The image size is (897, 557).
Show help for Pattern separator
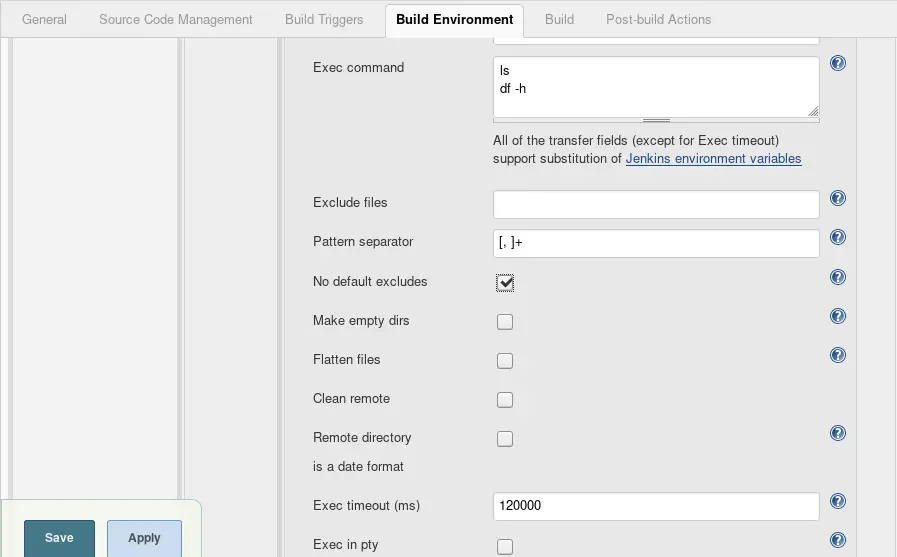838,237
